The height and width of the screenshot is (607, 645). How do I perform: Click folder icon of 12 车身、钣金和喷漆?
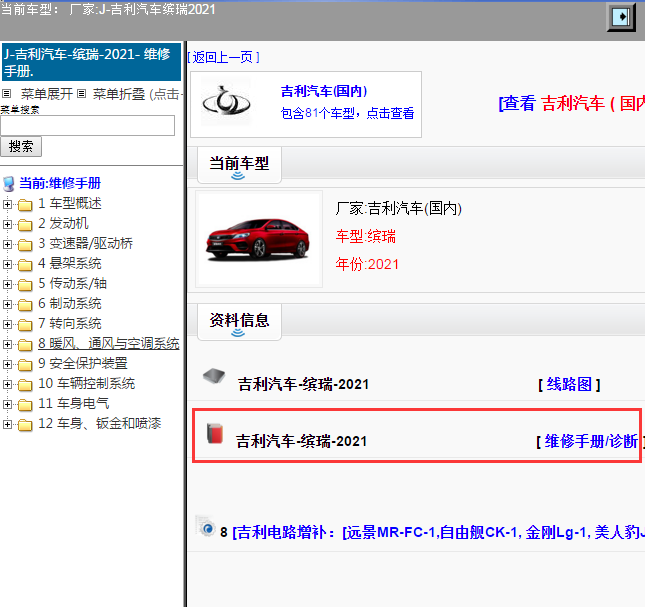pyautogui.click(x=25, y=425)
